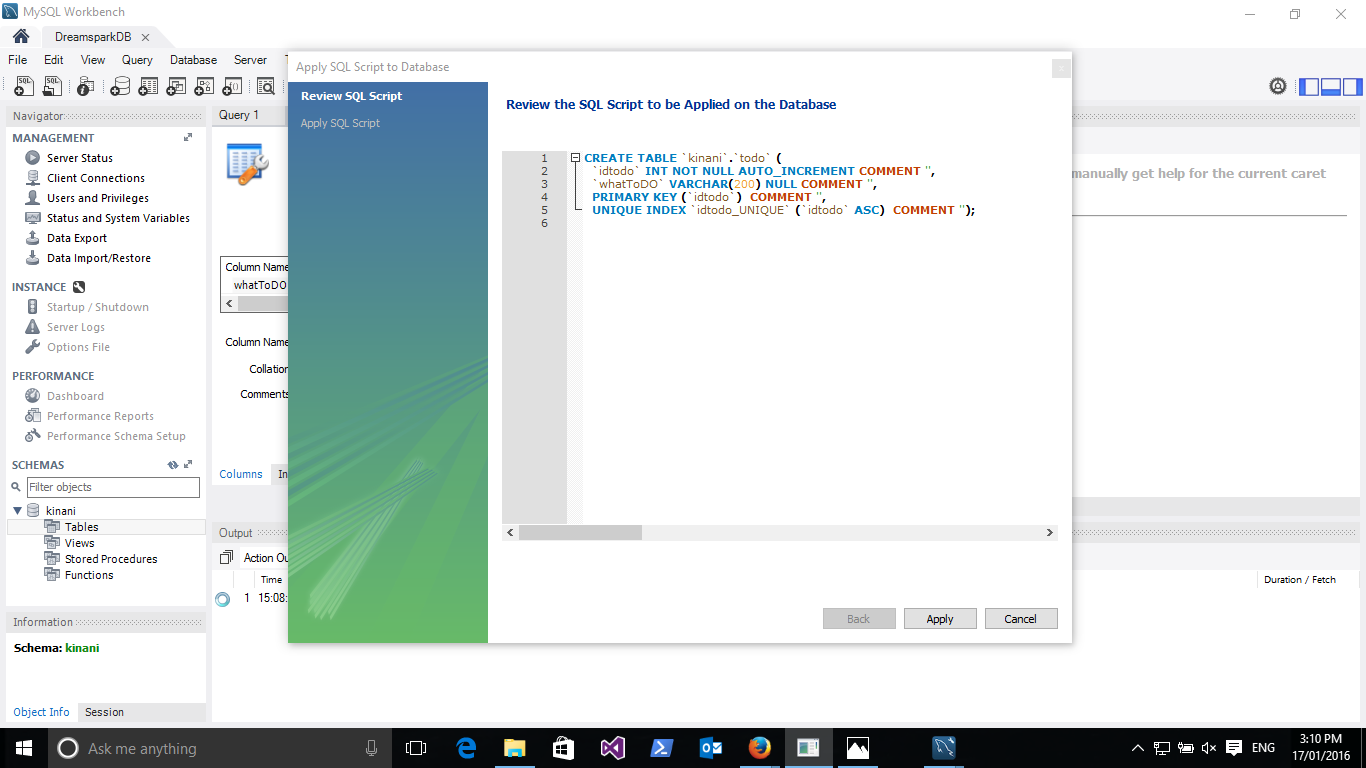Screen dimensions: 1366x768
Task: Click the horizontal scrollbar under the SQL script
Action: [x=580, y=533]
